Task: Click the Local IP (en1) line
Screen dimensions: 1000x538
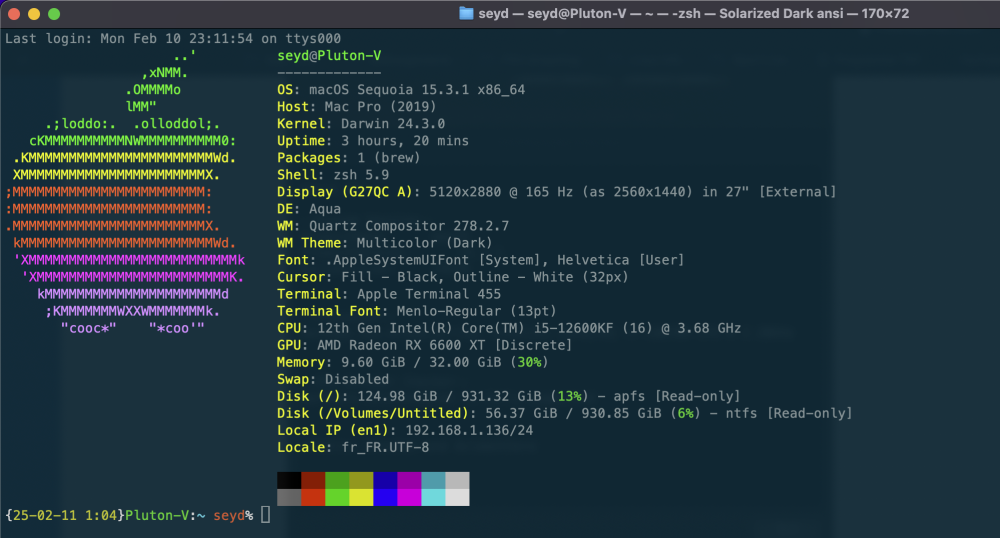Action: click(405, 430)
